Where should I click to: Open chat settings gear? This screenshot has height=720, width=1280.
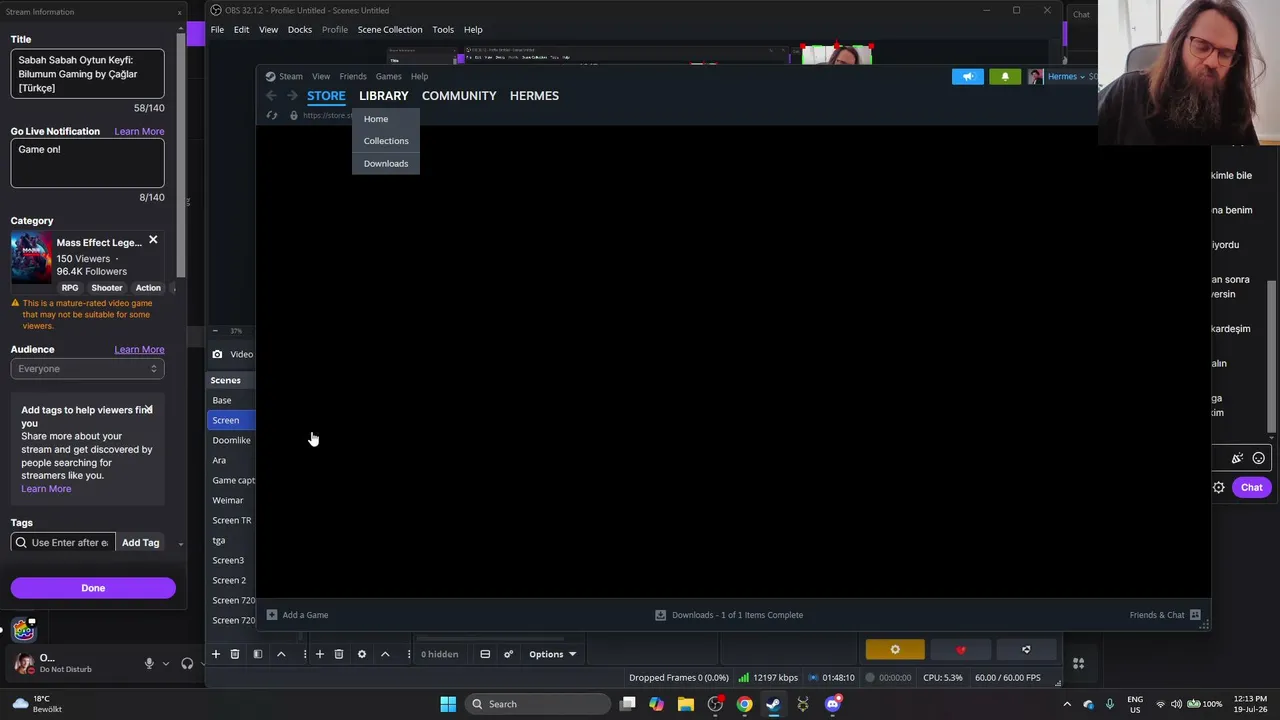click(1219, 488)
